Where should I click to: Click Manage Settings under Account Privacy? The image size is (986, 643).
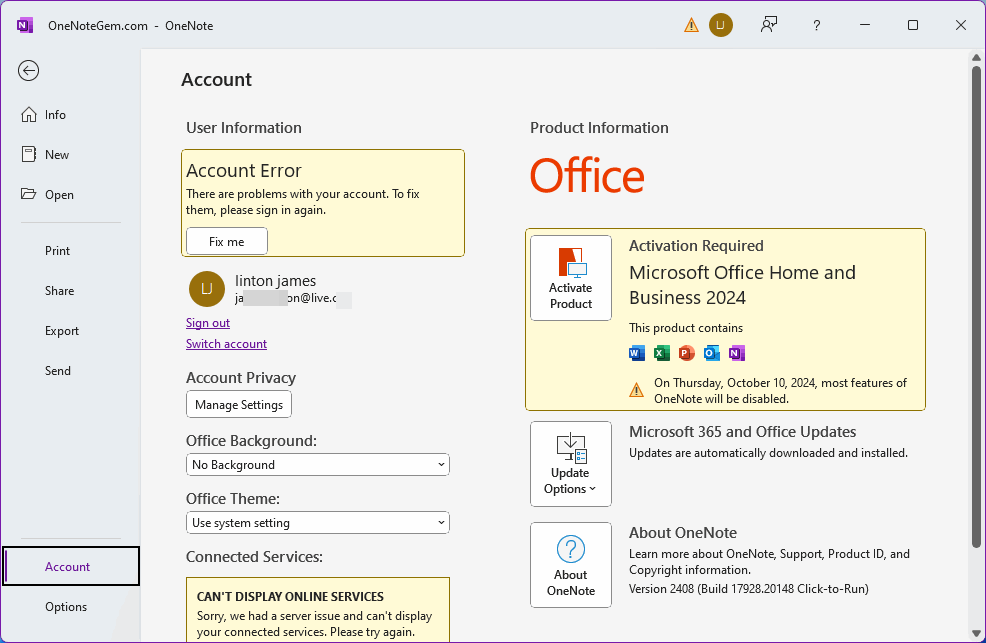[x=239, y=404]
